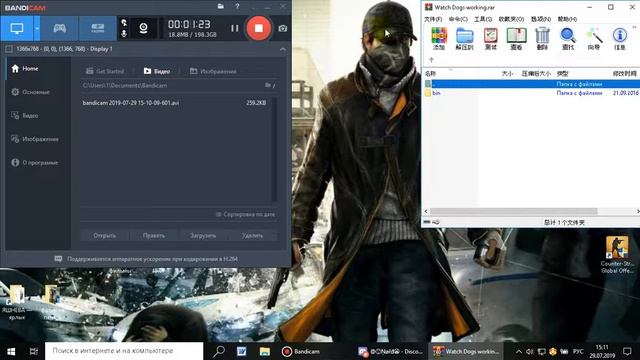The image size is (640, 360).
Task: Click the Extract To folder icon in WinRAR
Action: pyautogui.click(x=464, y=38)
